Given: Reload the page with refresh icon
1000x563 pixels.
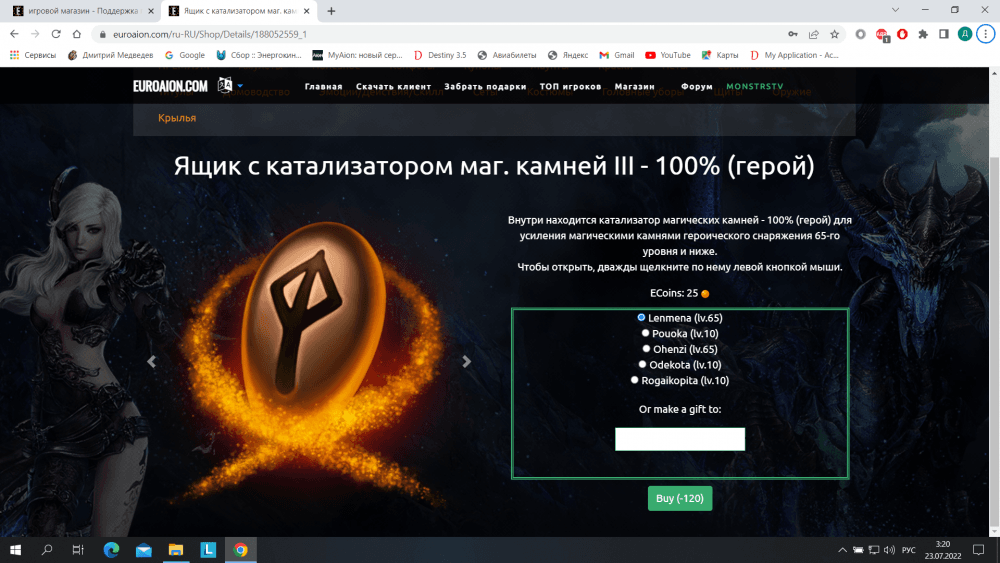Looking at the screenshot, I should pos(56,34).
